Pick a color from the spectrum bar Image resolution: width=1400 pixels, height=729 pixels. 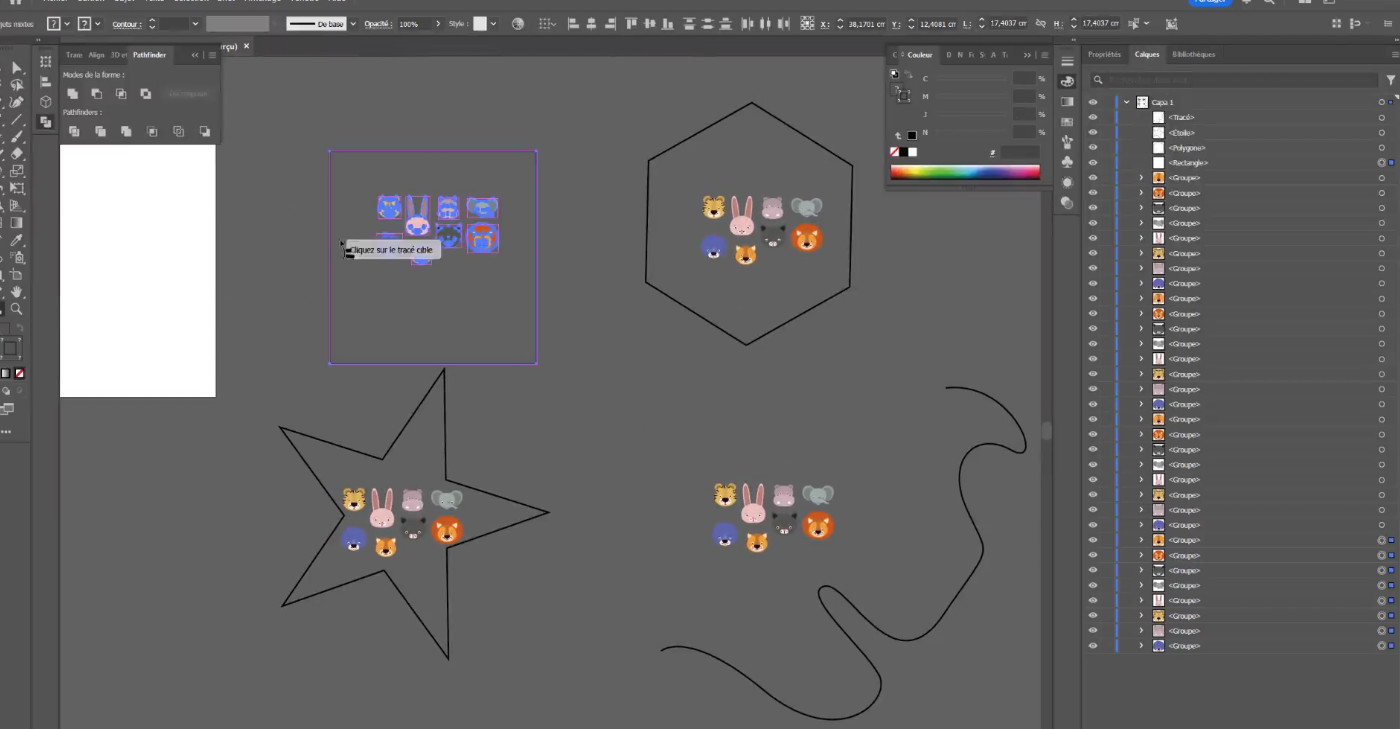(x=965, y=171)
